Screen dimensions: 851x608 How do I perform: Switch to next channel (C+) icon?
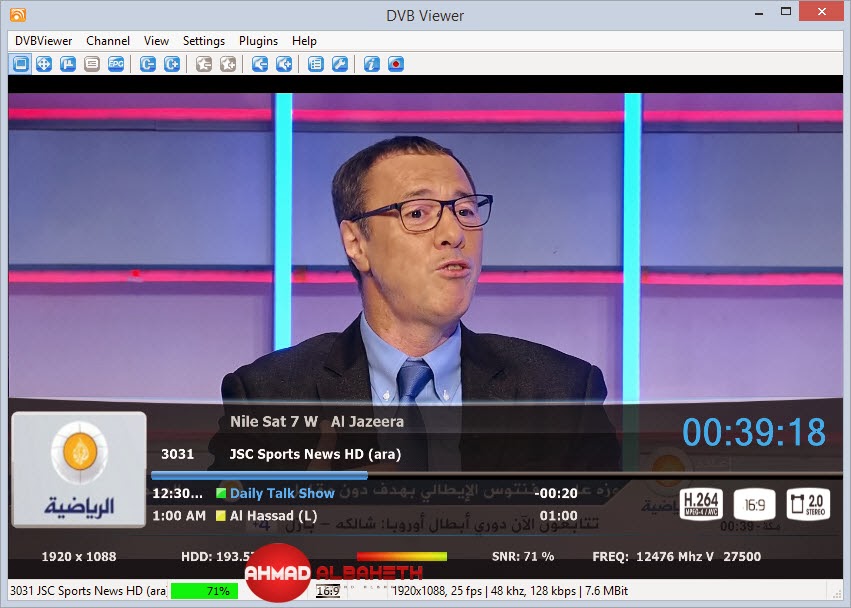coord(172,64)
